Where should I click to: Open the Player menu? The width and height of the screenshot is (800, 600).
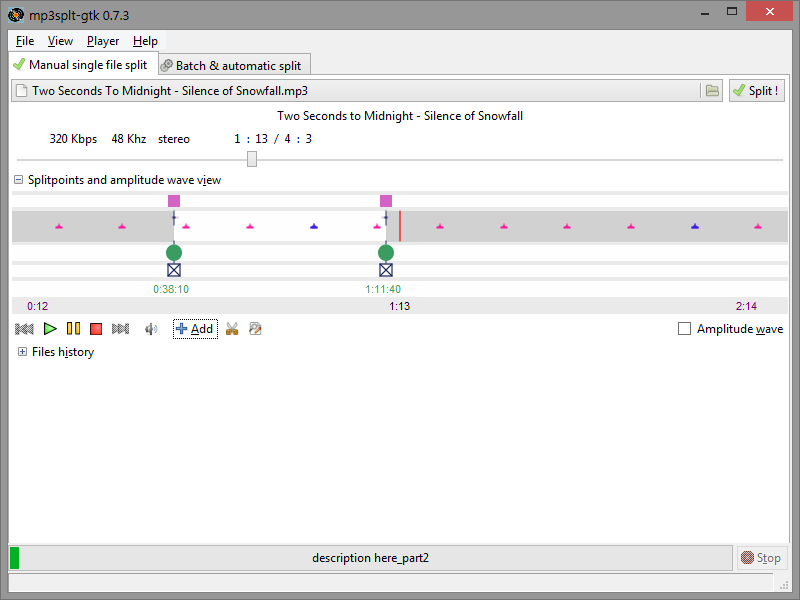coord(103,41)
